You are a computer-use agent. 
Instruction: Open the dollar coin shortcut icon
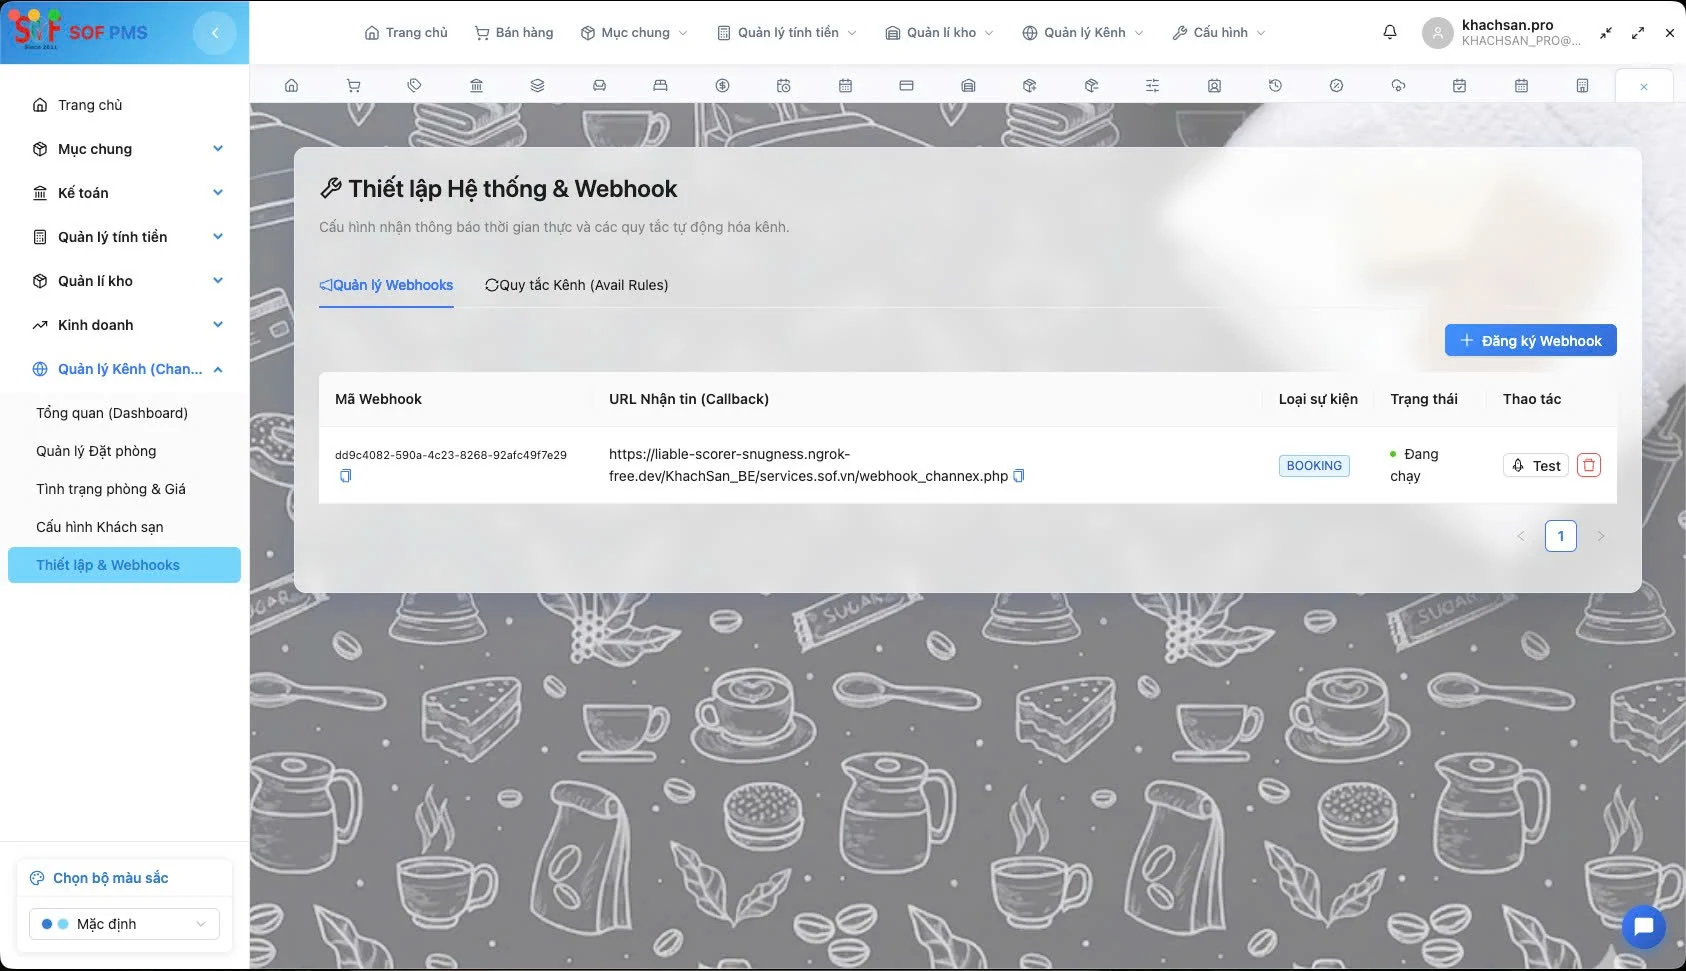[x=722, y=86]
